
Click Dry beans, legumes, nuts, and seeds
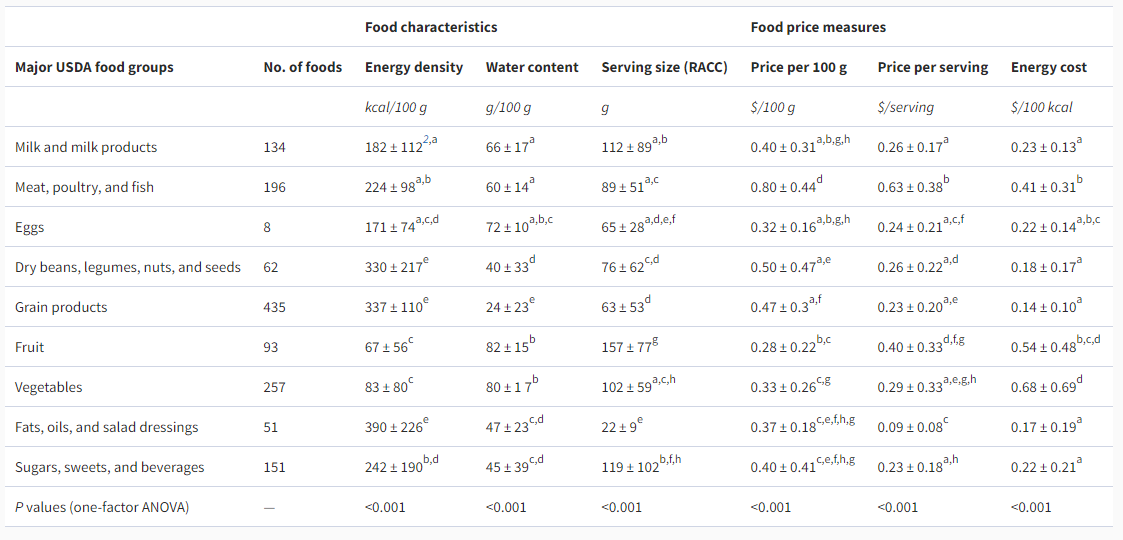(x=127, y=267)
